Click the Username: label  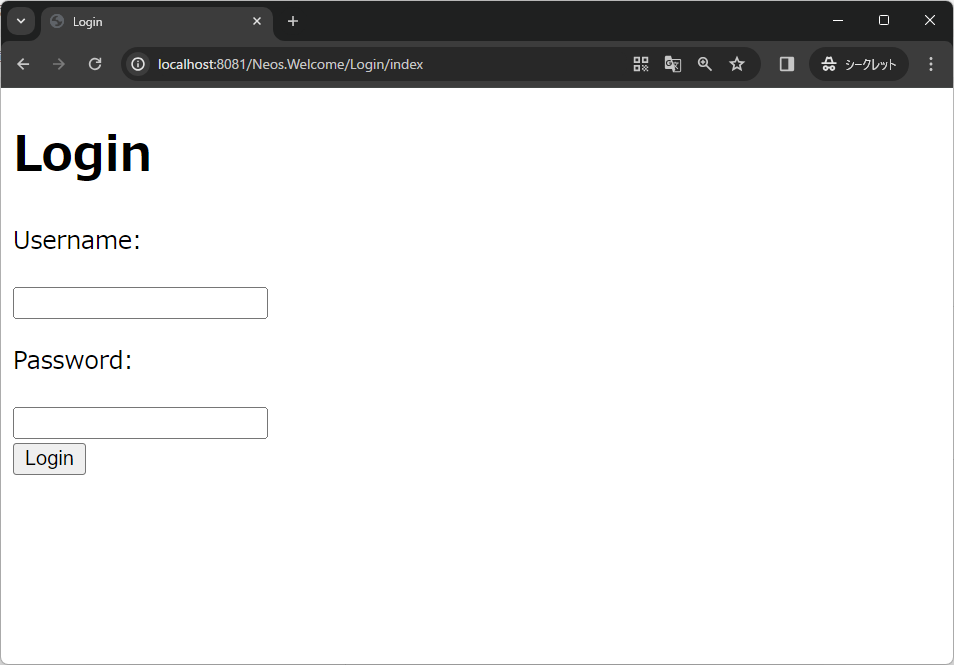77,240
